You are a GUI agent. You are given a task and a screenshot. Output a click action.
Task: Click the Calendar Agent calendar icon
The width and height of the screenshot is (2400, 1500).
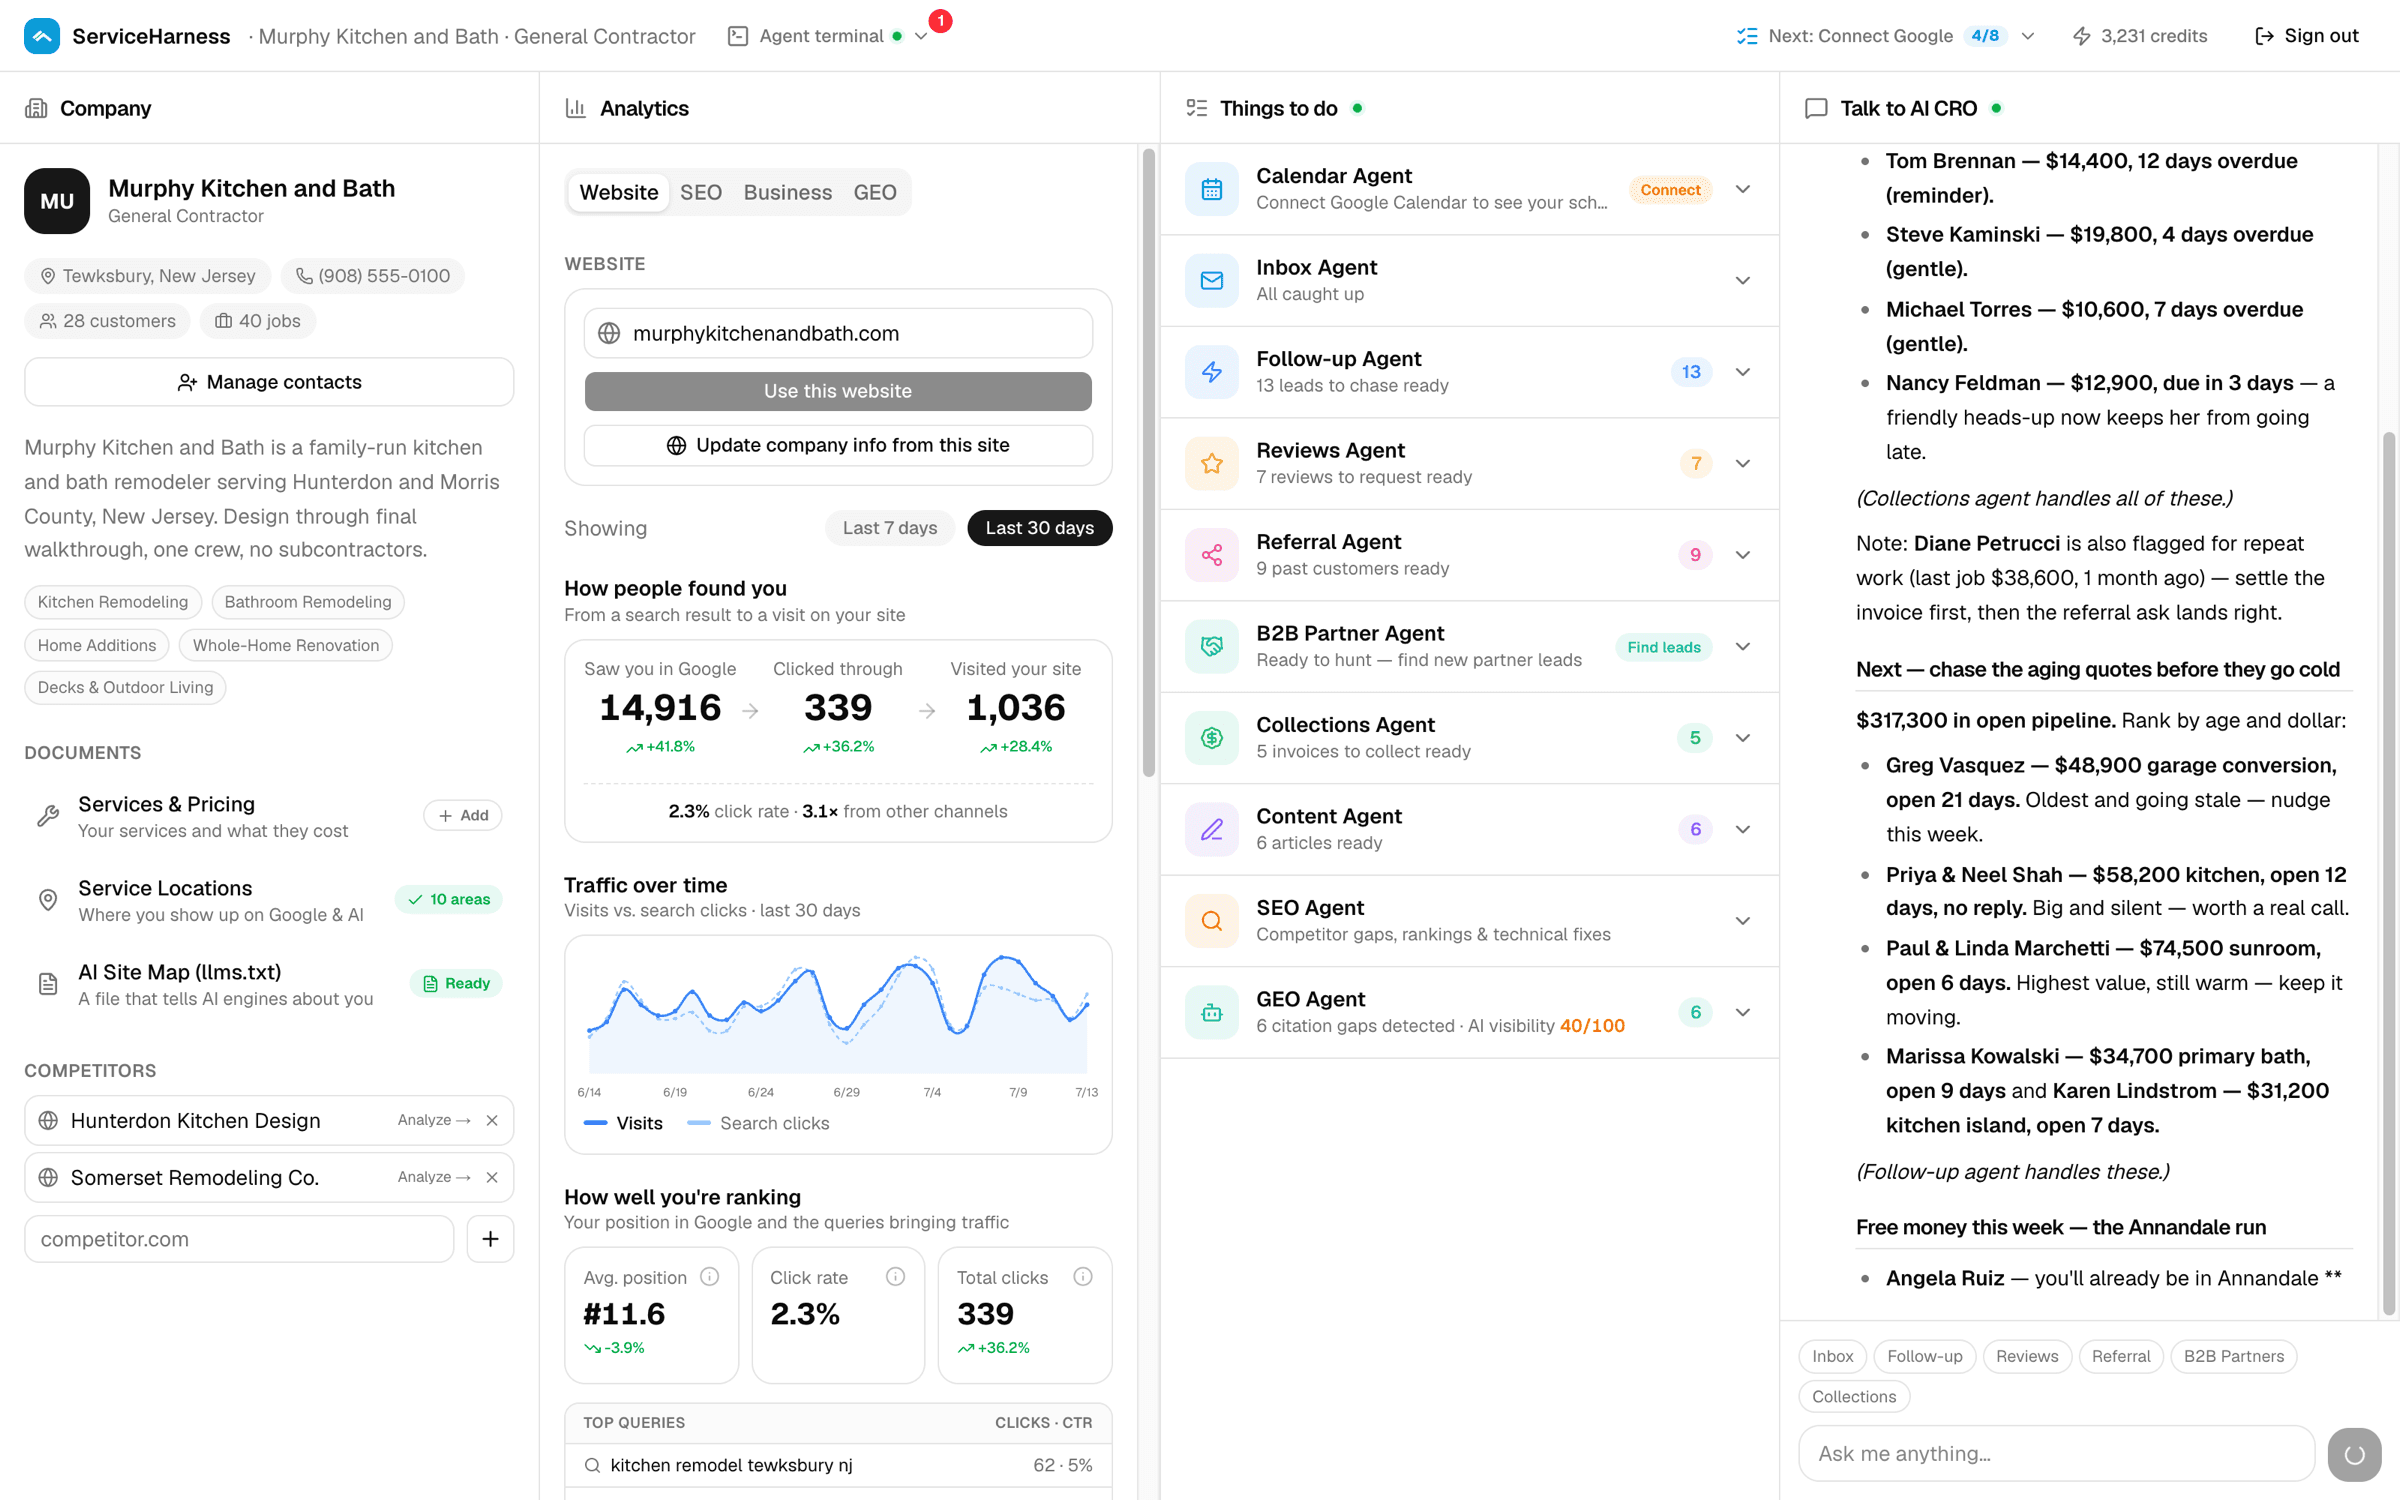(1211, 189)
